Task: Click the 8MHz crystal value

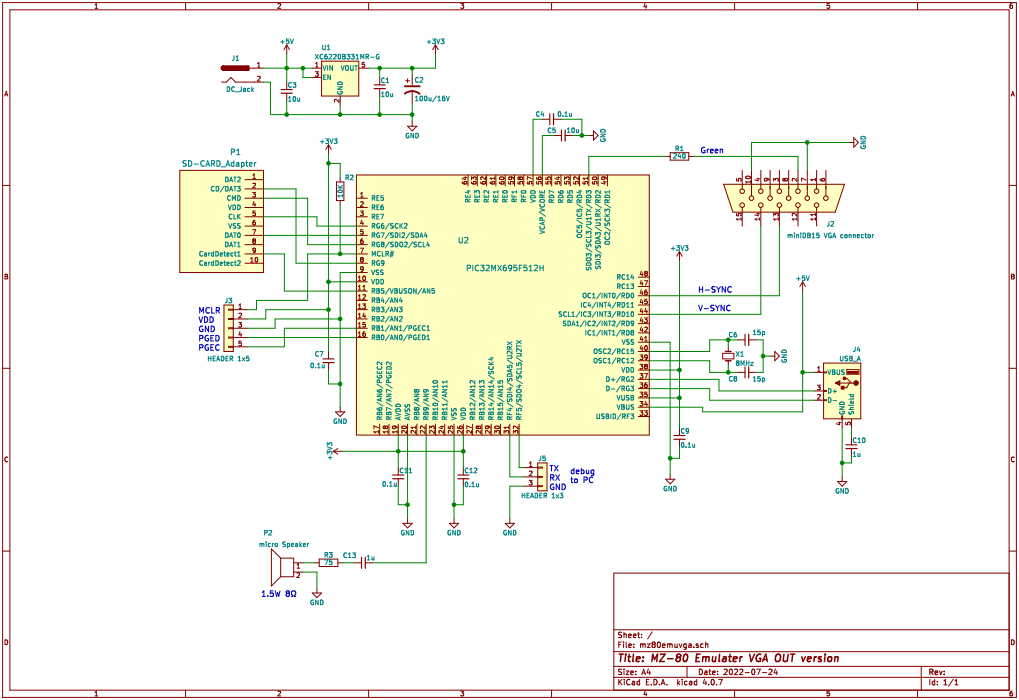Action: pos(745,363)
